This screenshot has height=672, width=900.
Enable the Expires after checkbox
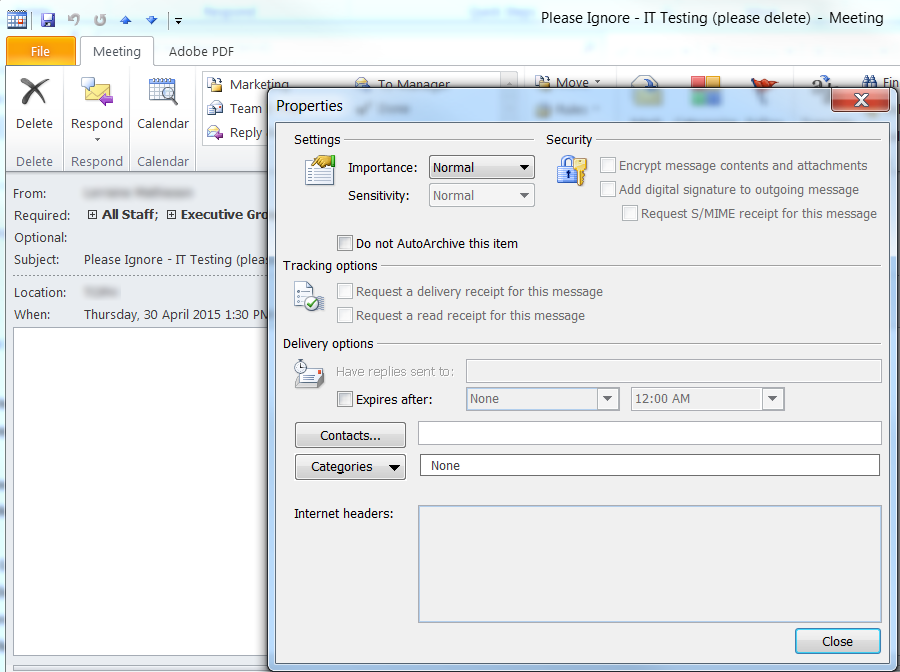[x=345, y=399]
